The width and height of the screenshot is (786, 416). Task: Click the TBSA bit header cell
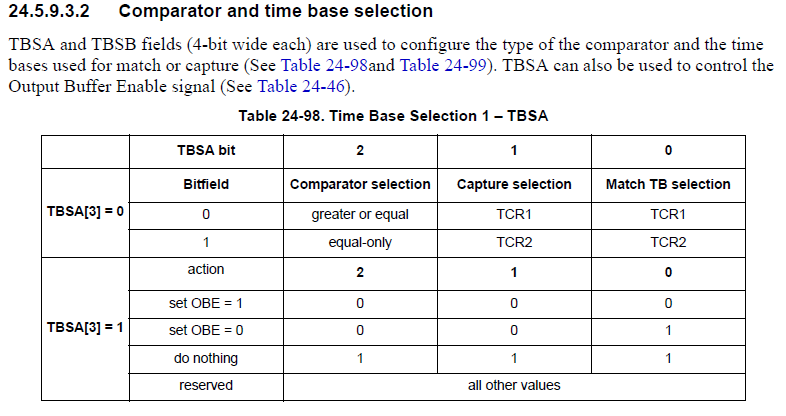pos(205,151)
